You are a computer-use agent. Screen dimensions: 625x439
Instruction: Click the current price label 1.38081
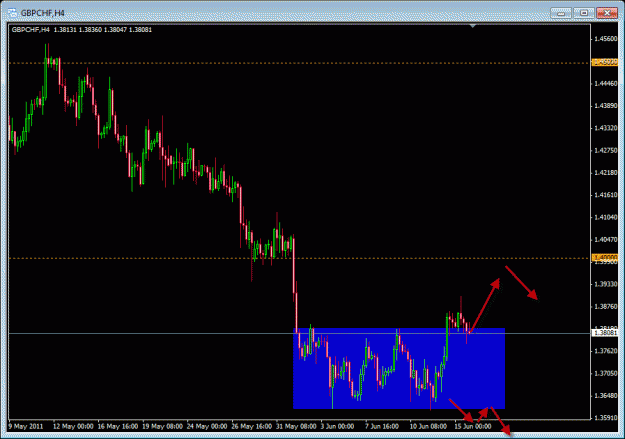605,333
